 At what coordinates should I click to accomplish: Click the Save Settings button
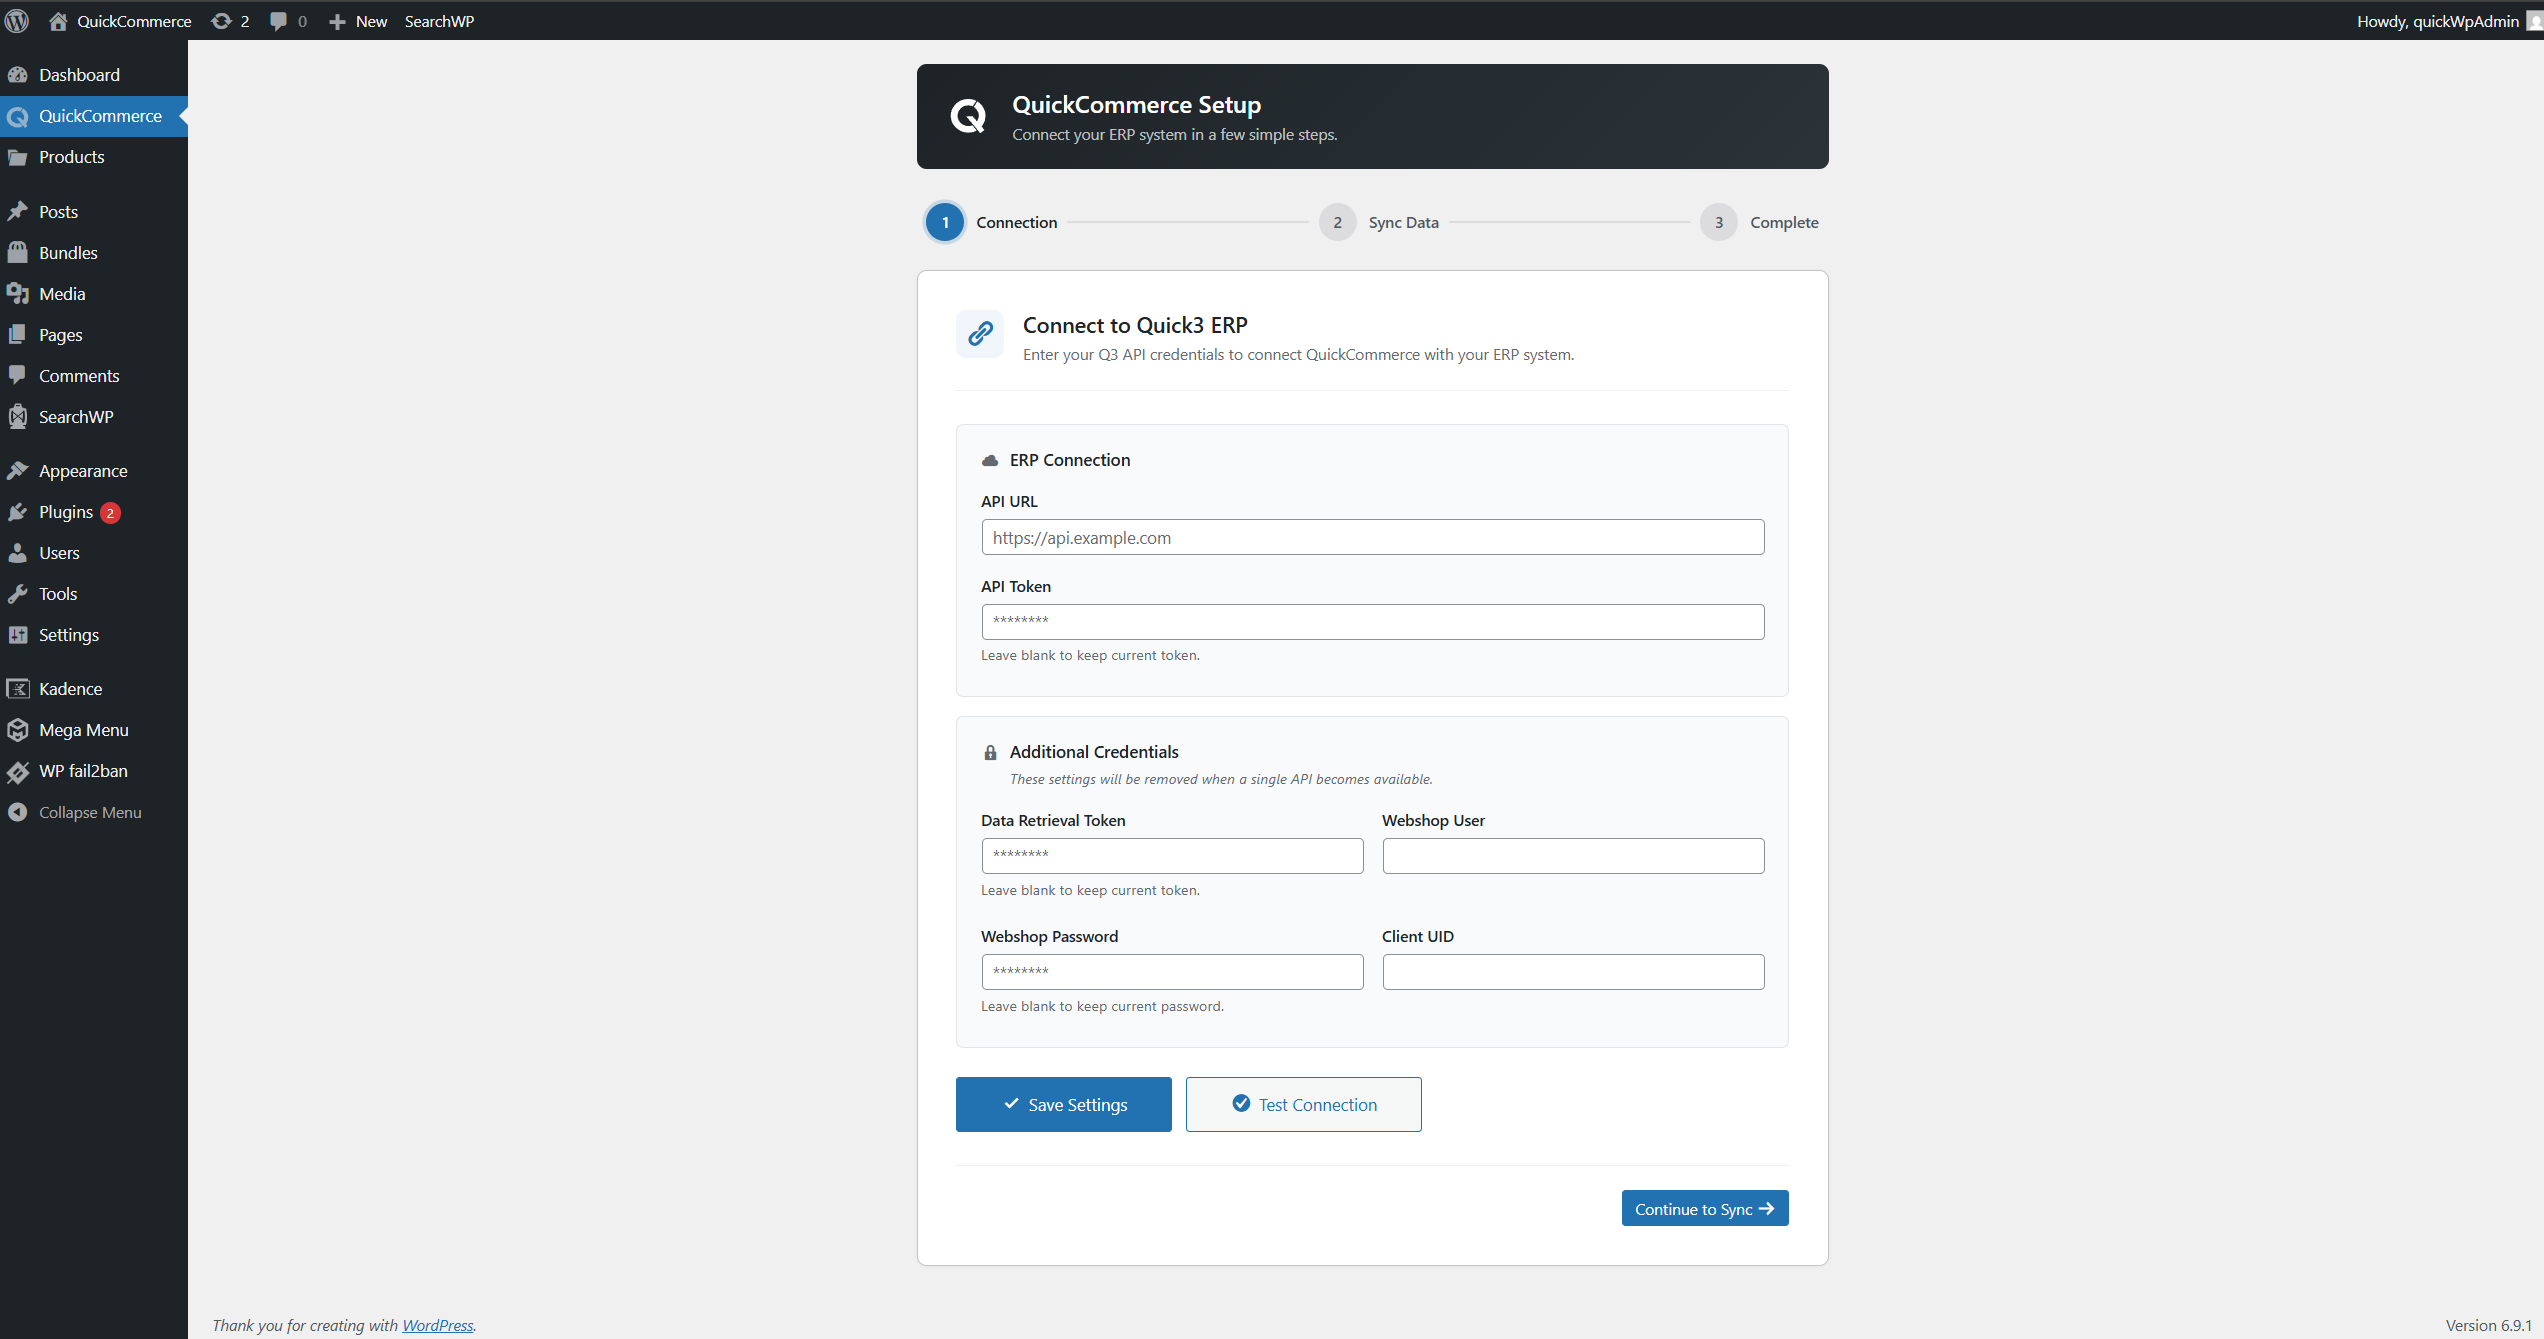point(1063,1104)
